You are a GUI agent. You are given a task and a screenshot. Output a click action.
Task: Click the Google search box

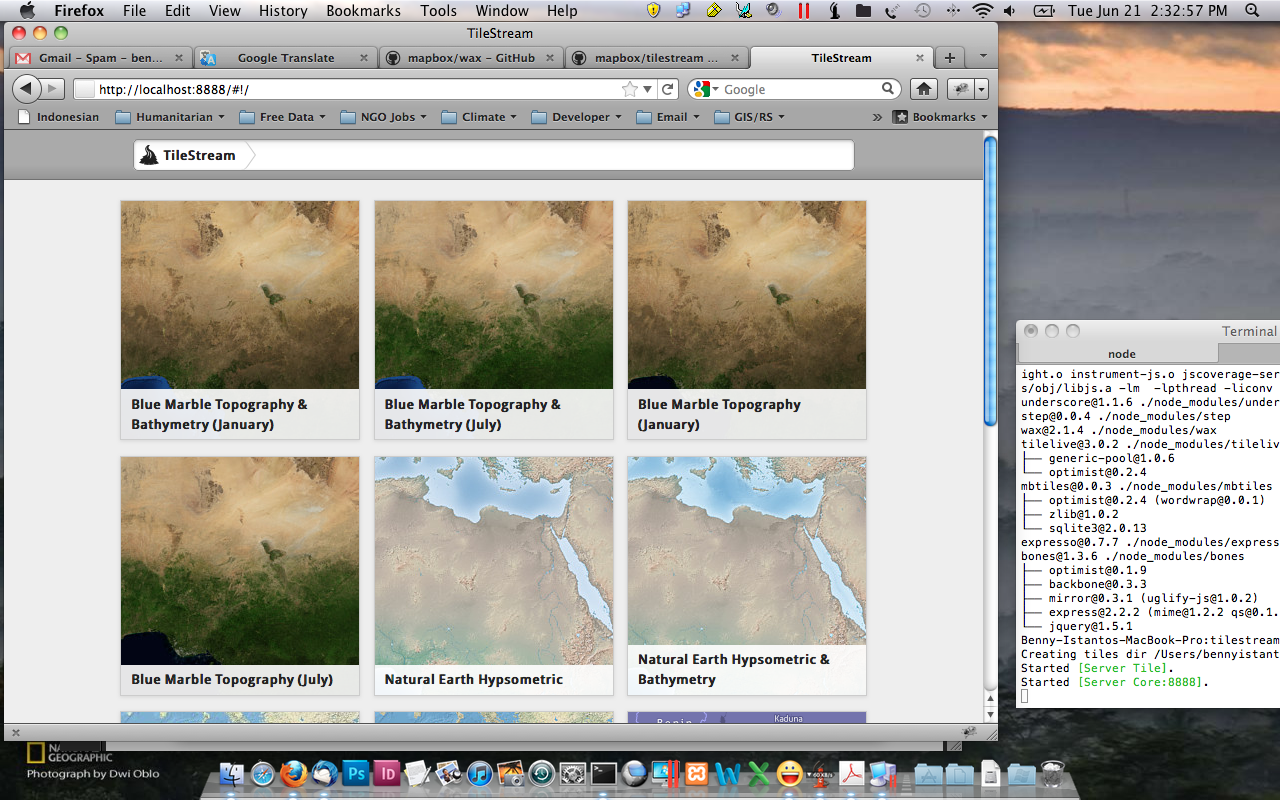(x=800, y=89)
